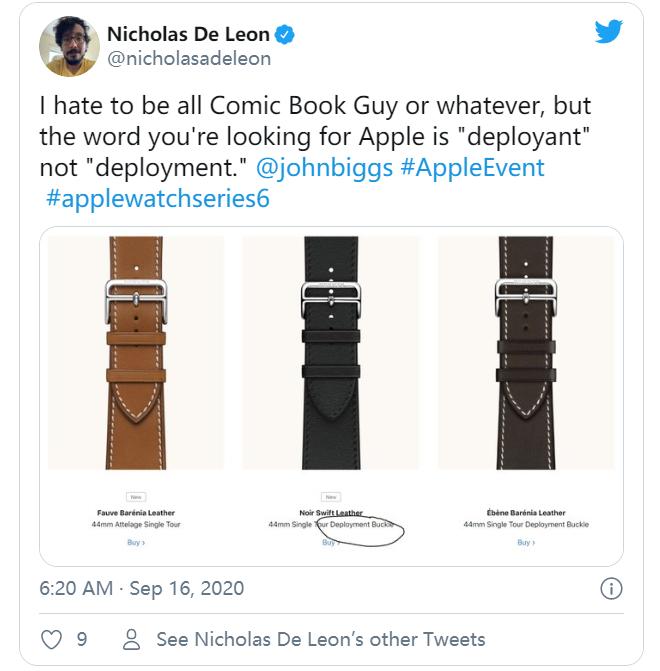This screenshot has height=671, width=660.
Task: Click the circled Deployment Buckle text
Action: [362, 524]
